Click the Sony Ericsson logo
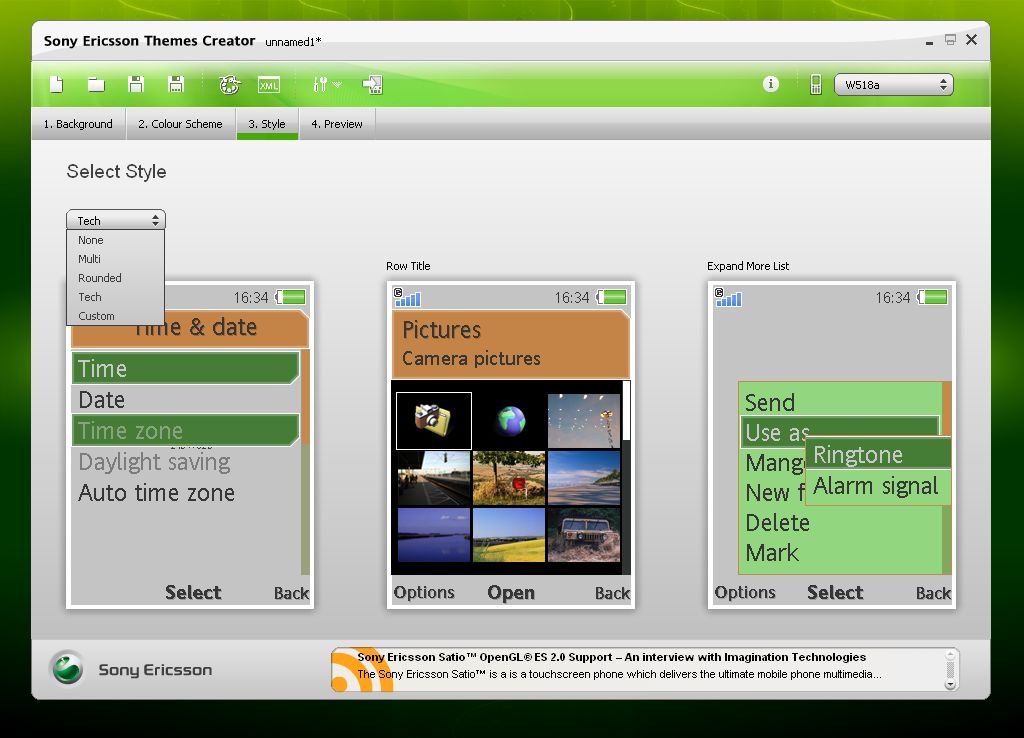The height and width of the screenshot is (738, 1024). [67, 669]
